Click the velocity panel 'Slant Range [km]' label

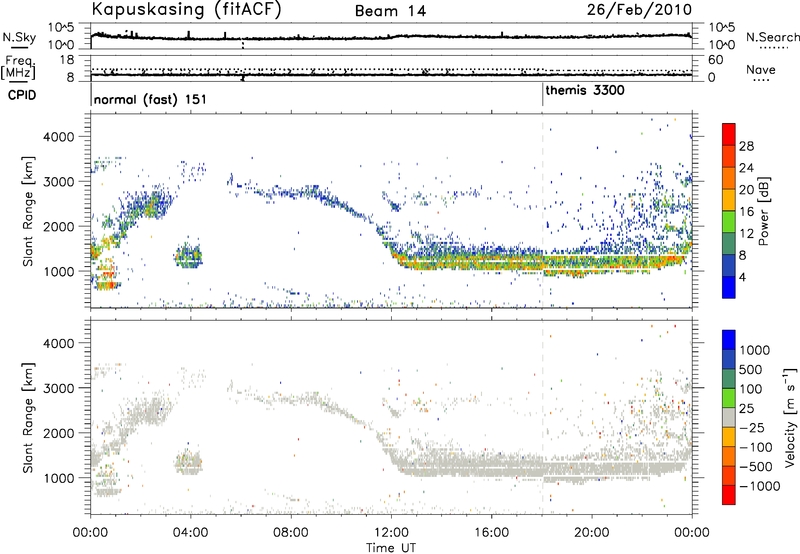coord(28,418)
